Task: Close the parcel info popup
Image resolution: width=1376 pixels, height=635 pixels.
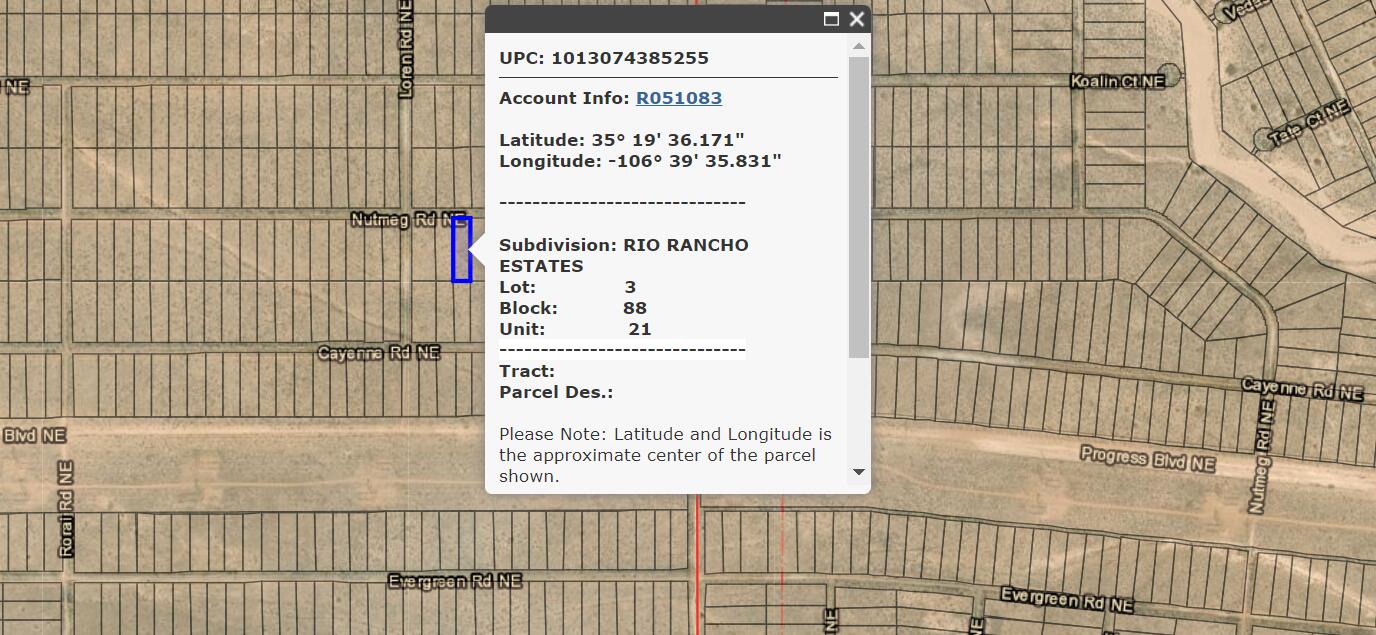Action: point(857,19)
